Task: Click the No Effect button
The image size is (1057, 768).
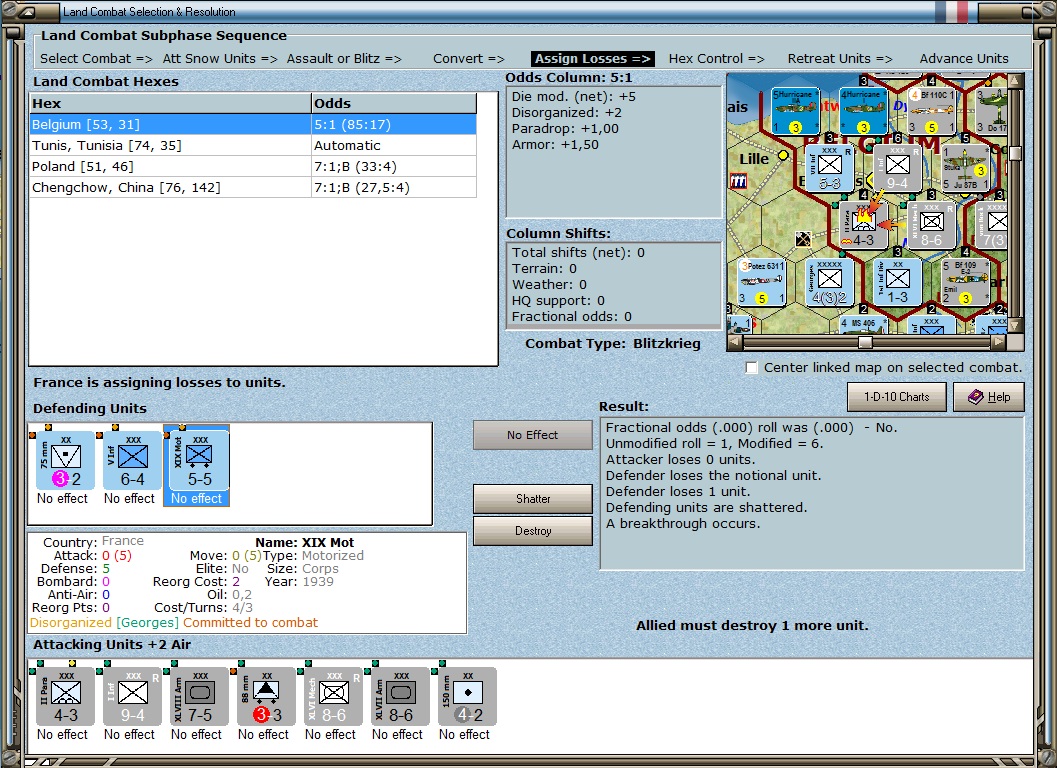Action: pyautogui.click(x=533, y=435)
